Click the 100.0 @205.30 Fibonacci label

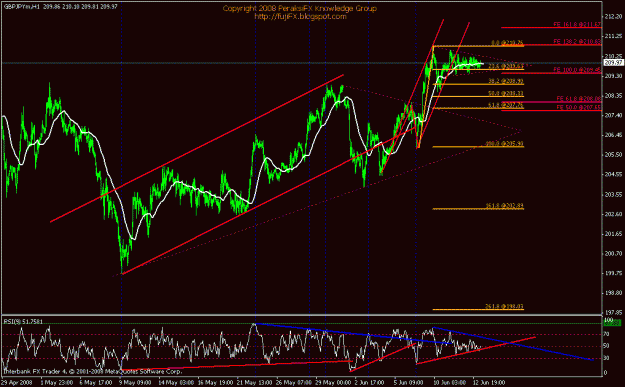pyautogui.click(x=504, y=144)
